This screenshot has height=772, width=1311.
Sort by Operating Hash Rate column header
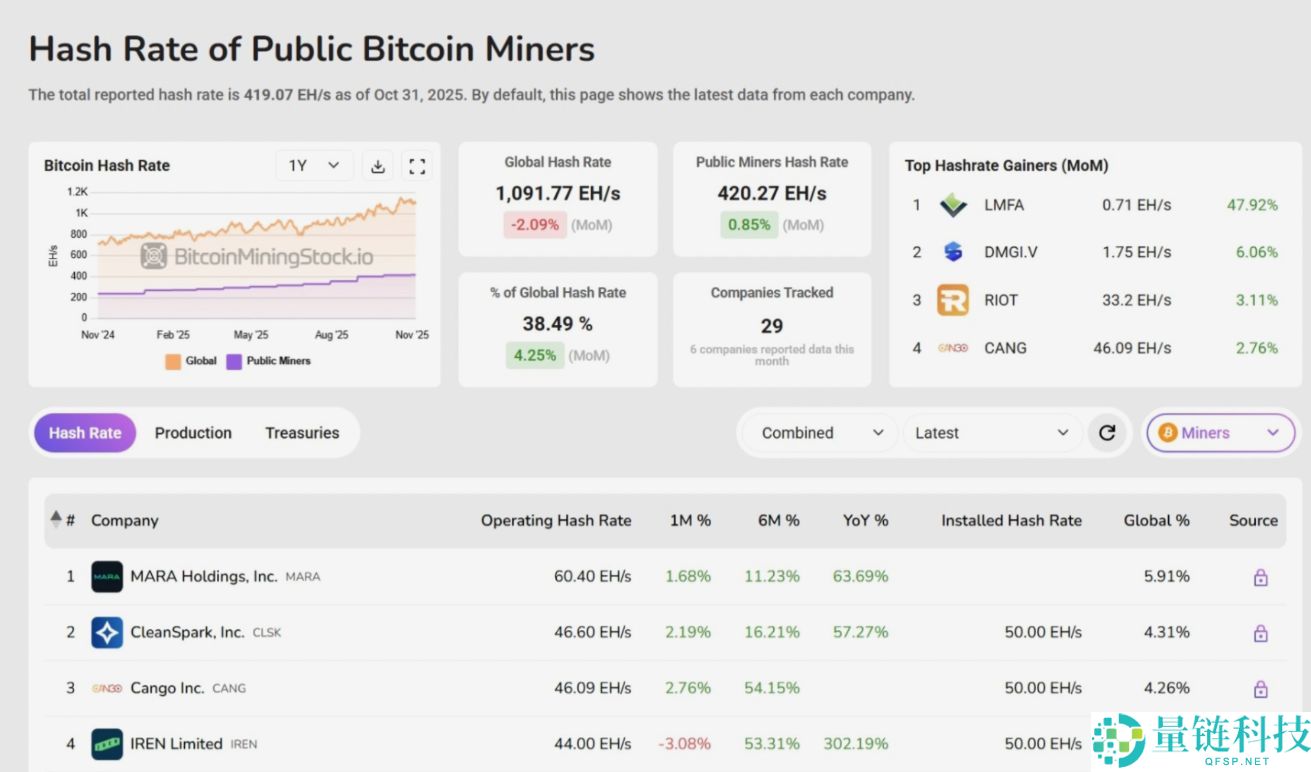tap(556, 520)
